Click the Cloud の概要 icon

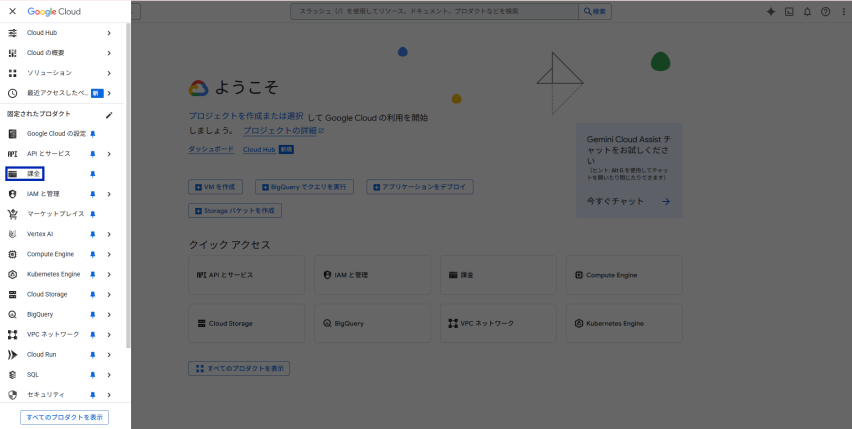(x=12, y=53)
